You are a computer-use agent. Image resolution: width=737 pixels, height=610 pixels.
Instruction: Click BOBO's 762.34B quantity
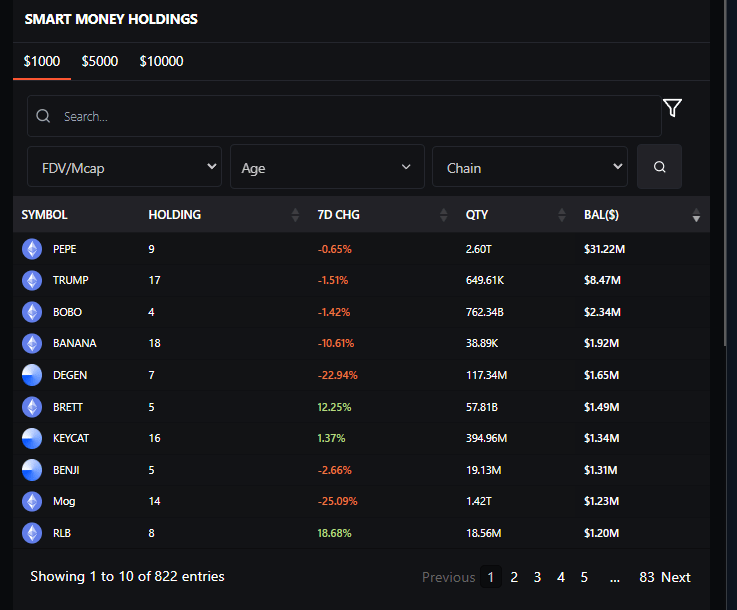pos(485,312)
